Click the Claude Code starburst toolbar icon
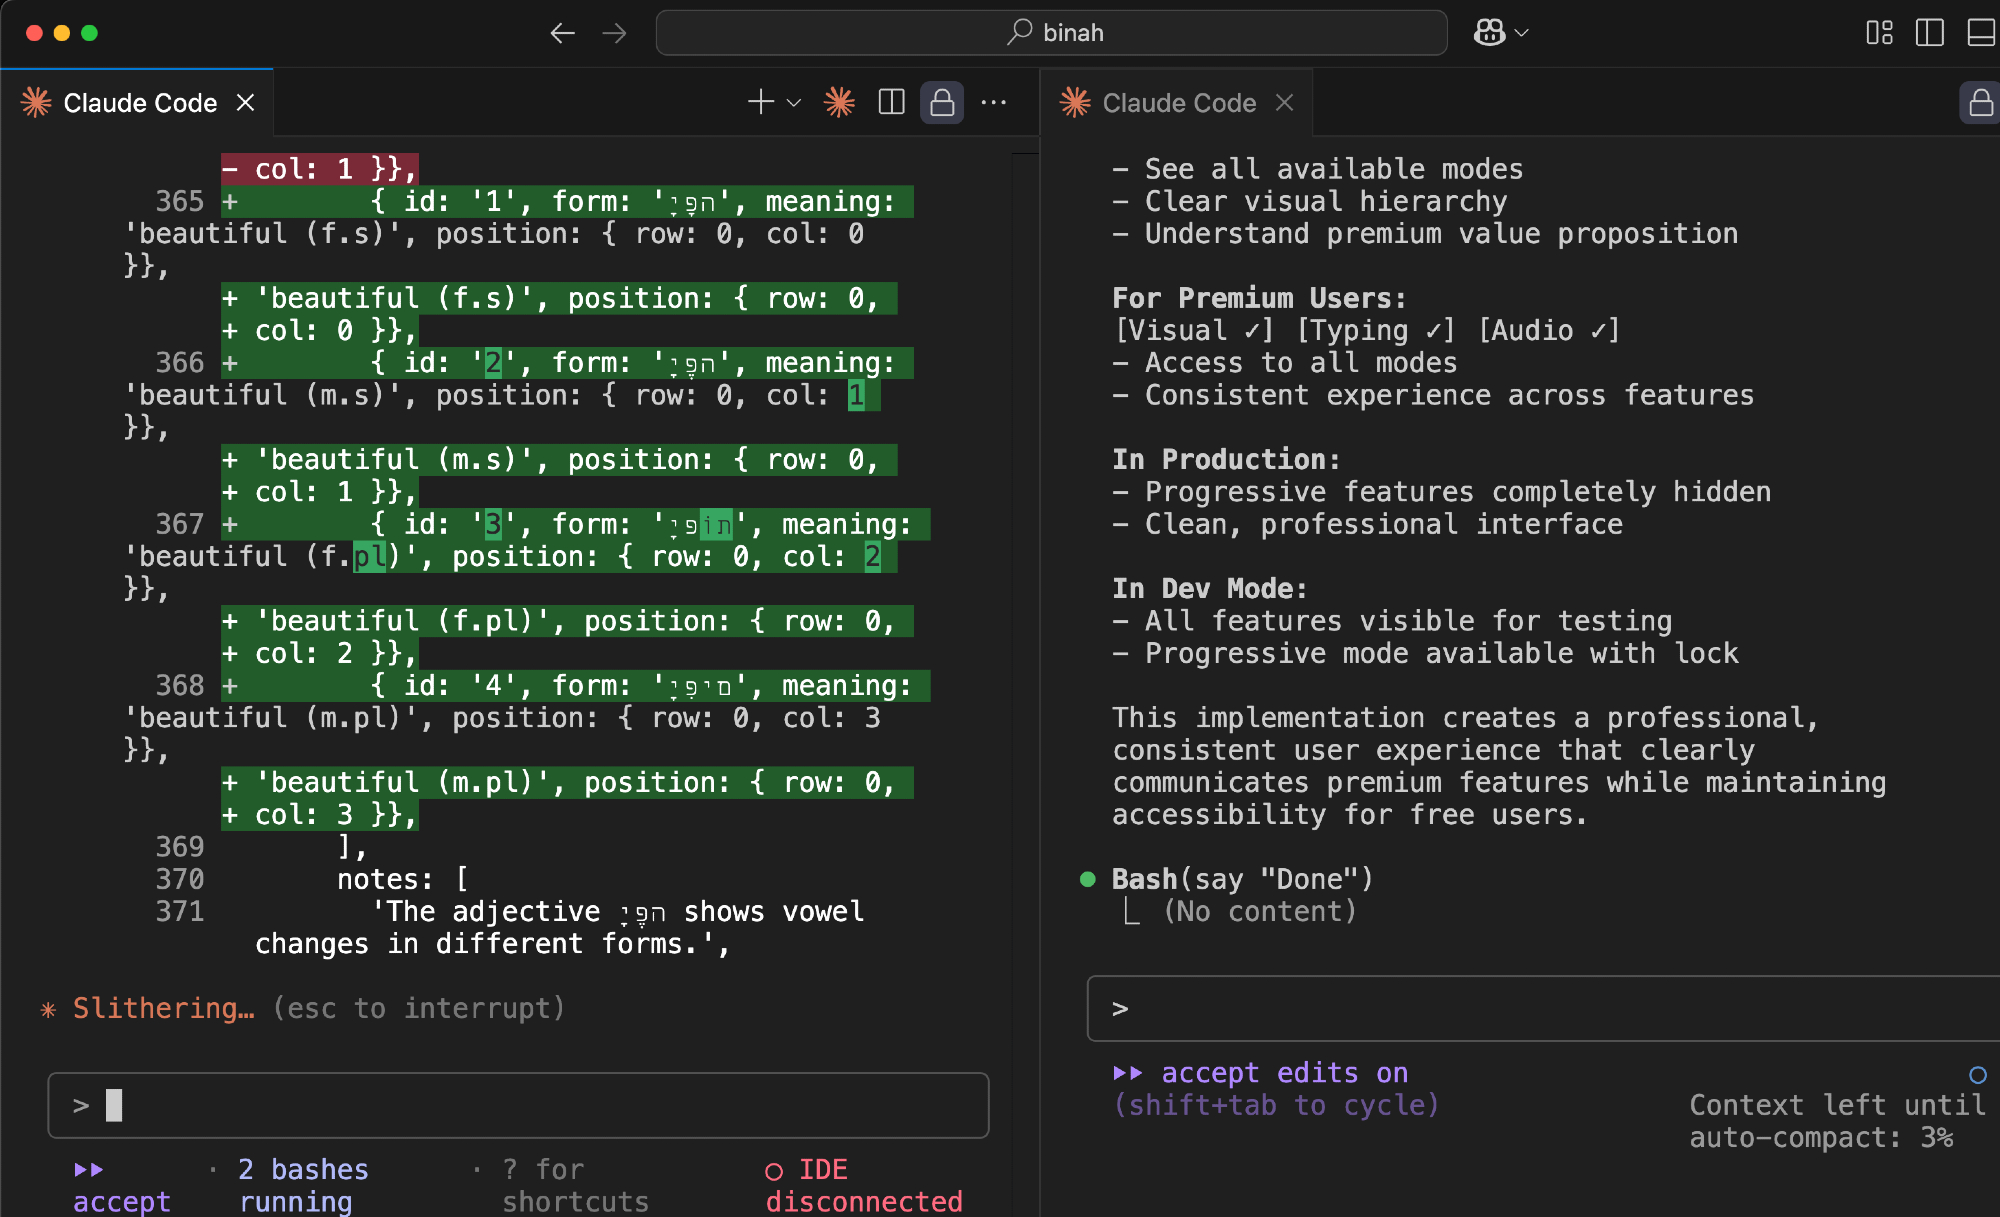 point(839,102)
